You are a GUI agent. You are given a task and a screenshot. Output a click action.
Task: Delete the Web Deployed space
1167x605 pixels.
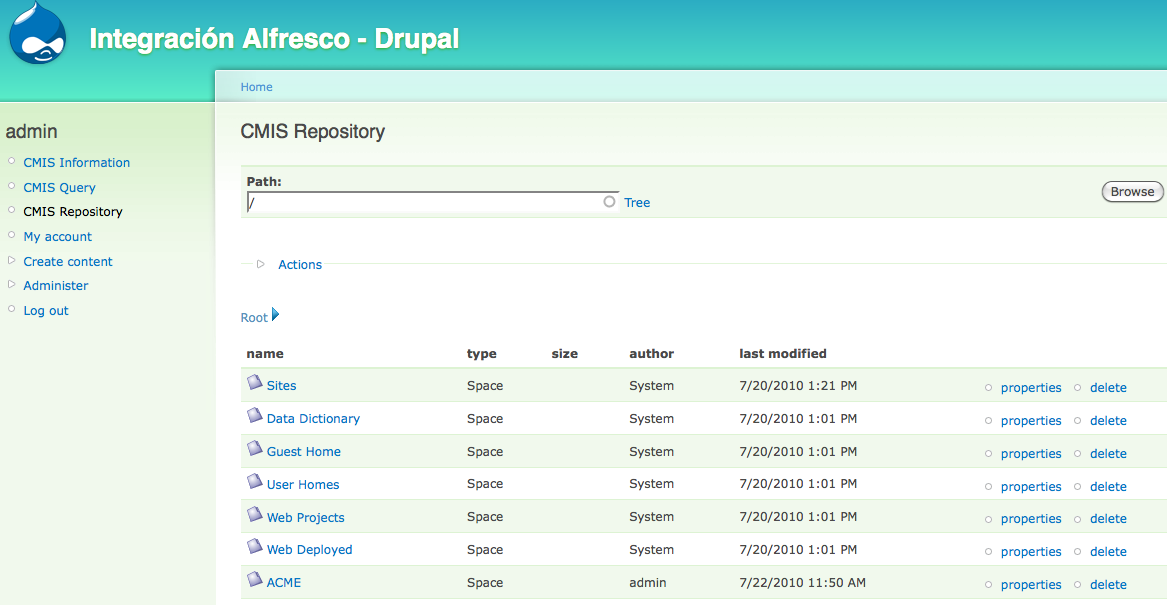tap(1108, 551)
